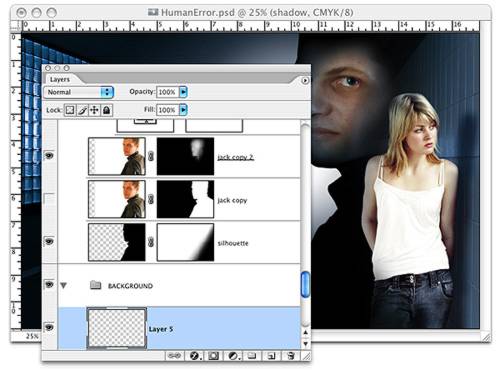
Task: Click the ruler origin corner box
Action: [x=16, y=26]
